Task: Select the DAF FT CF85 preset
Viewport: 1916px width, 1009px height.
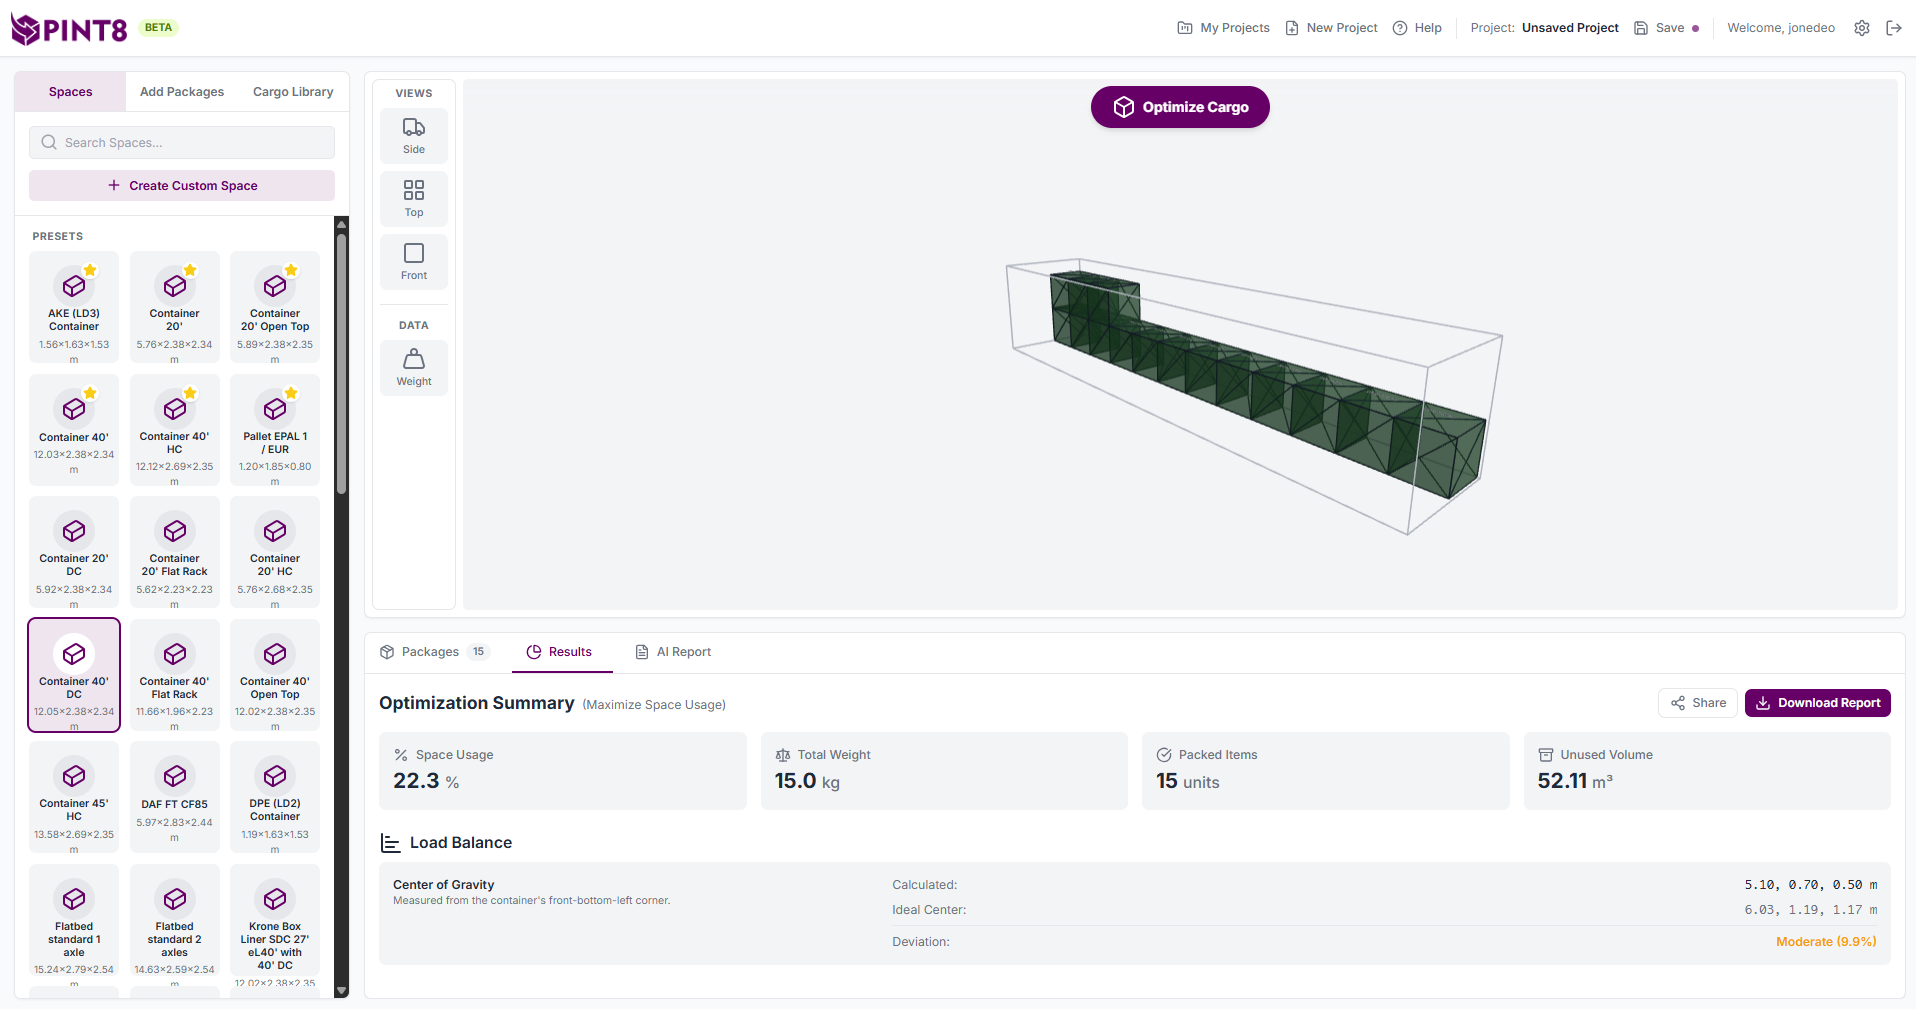Action: 174,797
